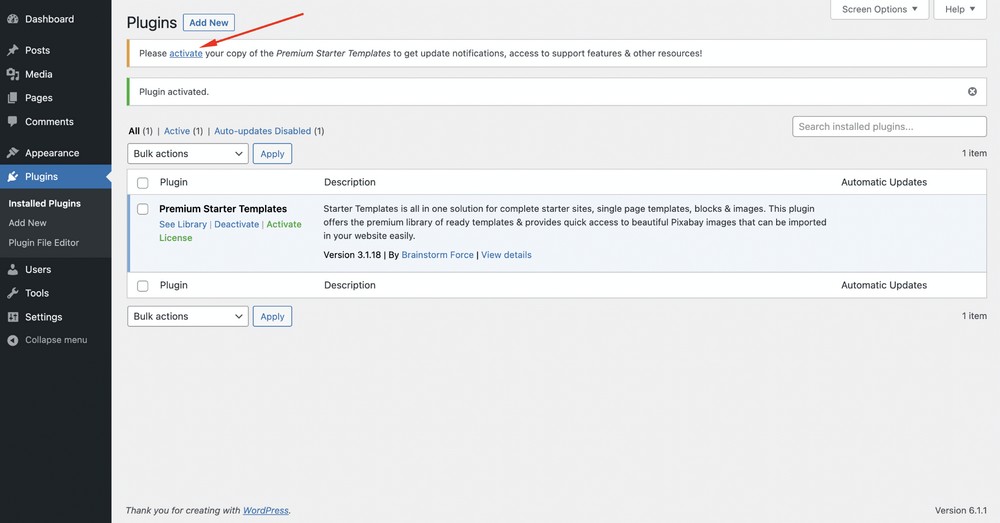Click the 'activate' link in notice
The width and height of the screenshot is (1000, 523).
point(186,54)
